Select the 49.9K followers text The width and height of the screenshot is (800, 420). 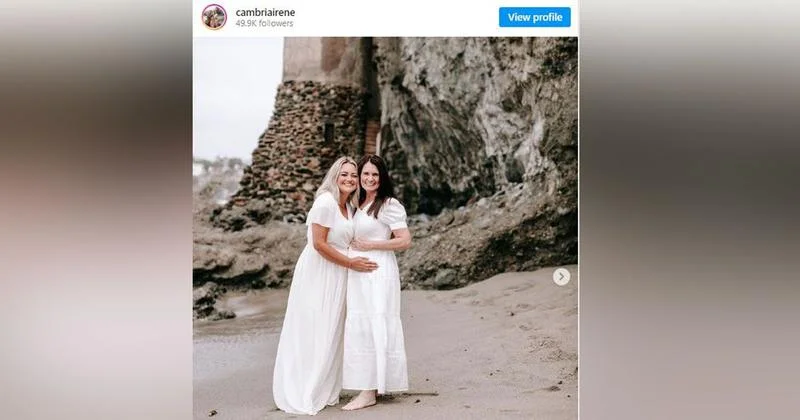coord(264,23)
